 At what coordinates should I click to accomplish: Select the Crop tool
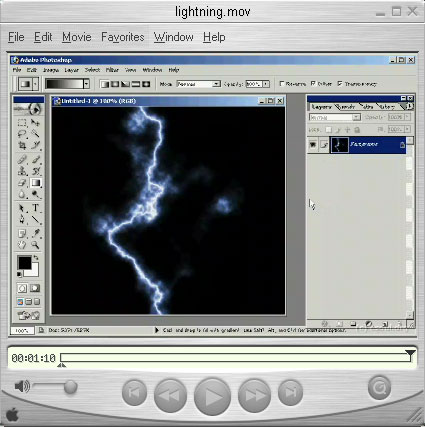click(x=22, y=145)
